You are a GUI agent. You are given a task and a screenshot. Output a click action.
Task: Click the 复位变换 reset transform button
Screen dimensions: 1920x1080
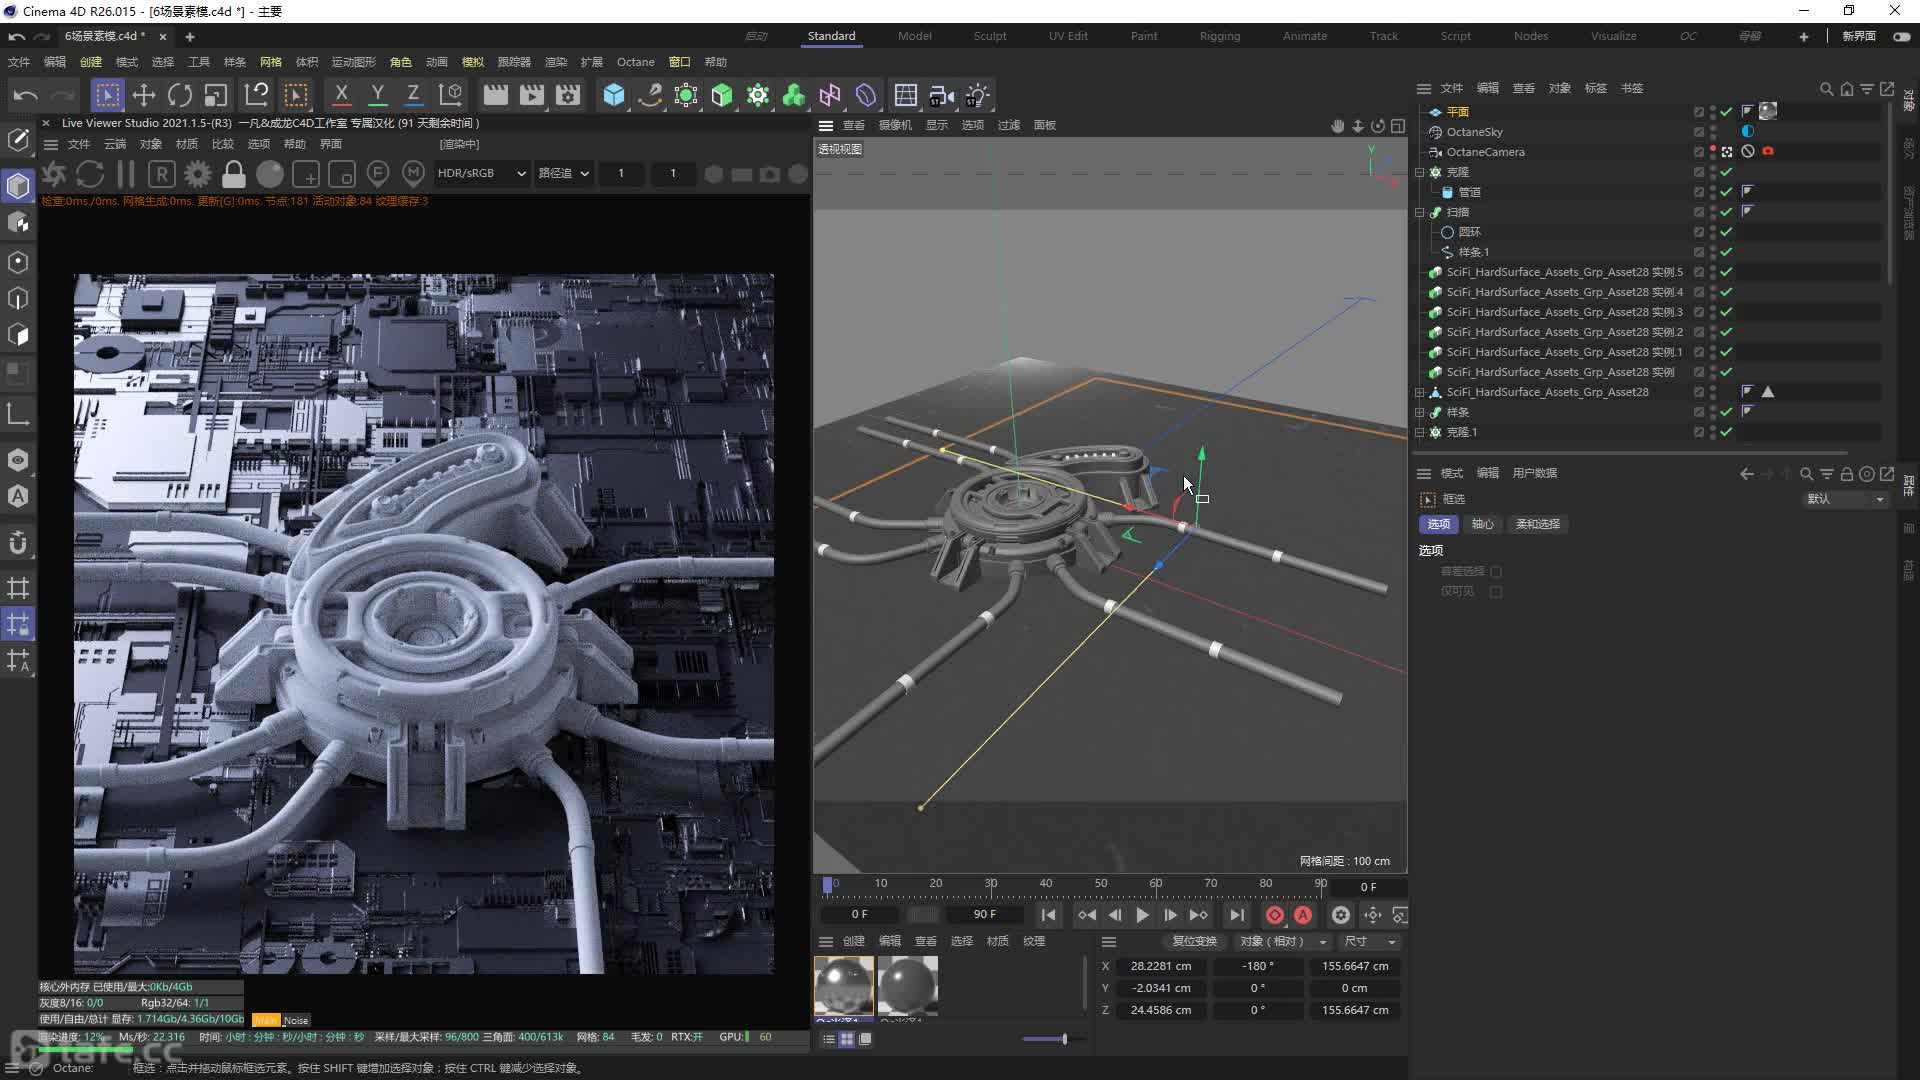1194,942
